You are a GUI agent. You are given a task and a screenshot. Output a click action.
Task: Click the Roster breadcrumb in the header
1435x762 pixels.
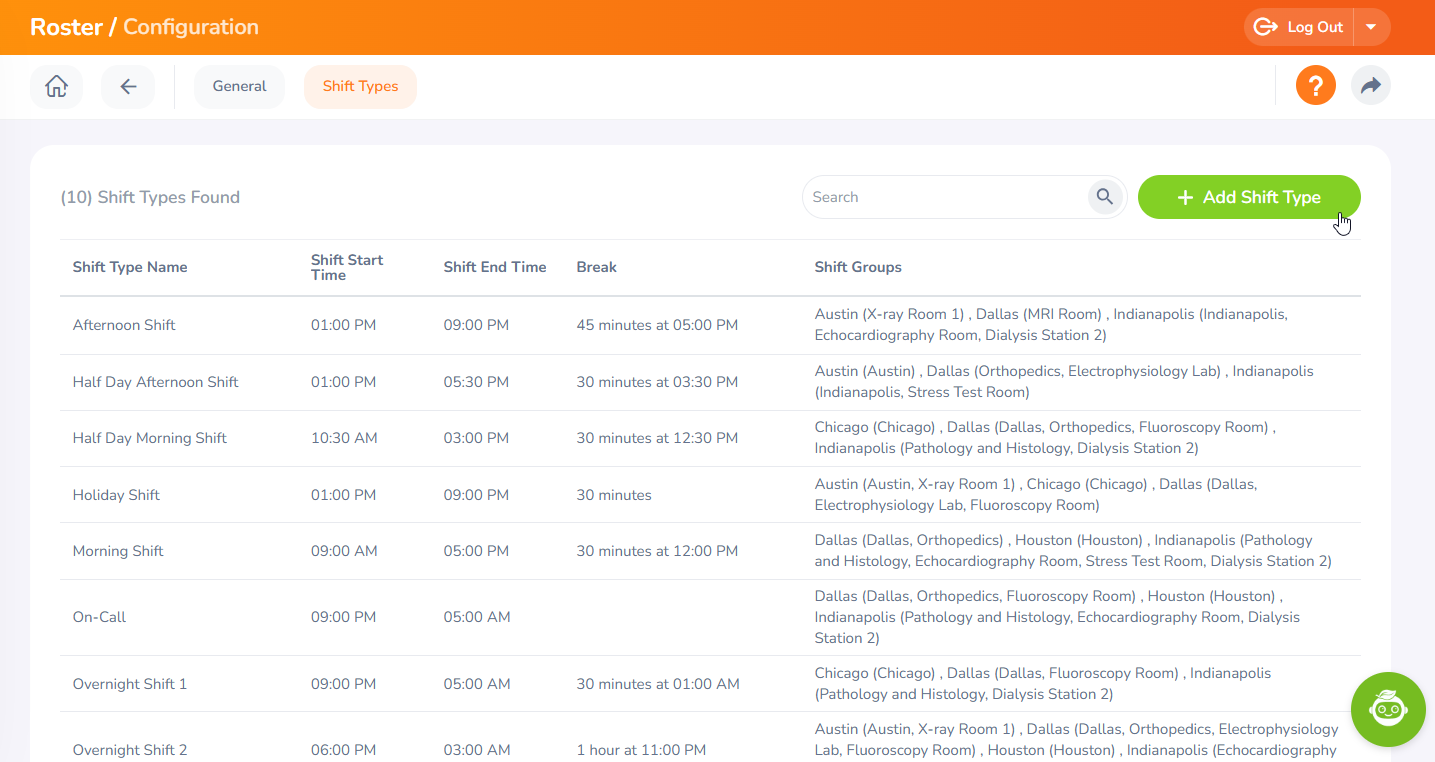coord(66,27)
